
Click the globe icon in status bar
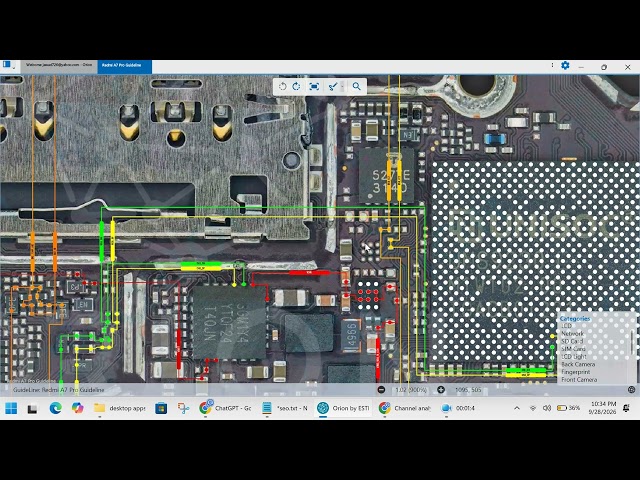[631, 390]
